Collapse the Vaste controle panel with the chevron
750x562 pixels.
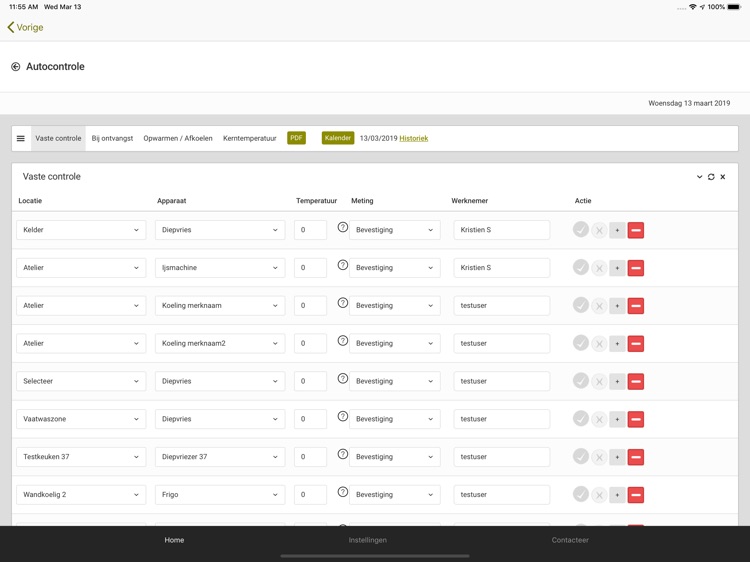click(699, 176)
